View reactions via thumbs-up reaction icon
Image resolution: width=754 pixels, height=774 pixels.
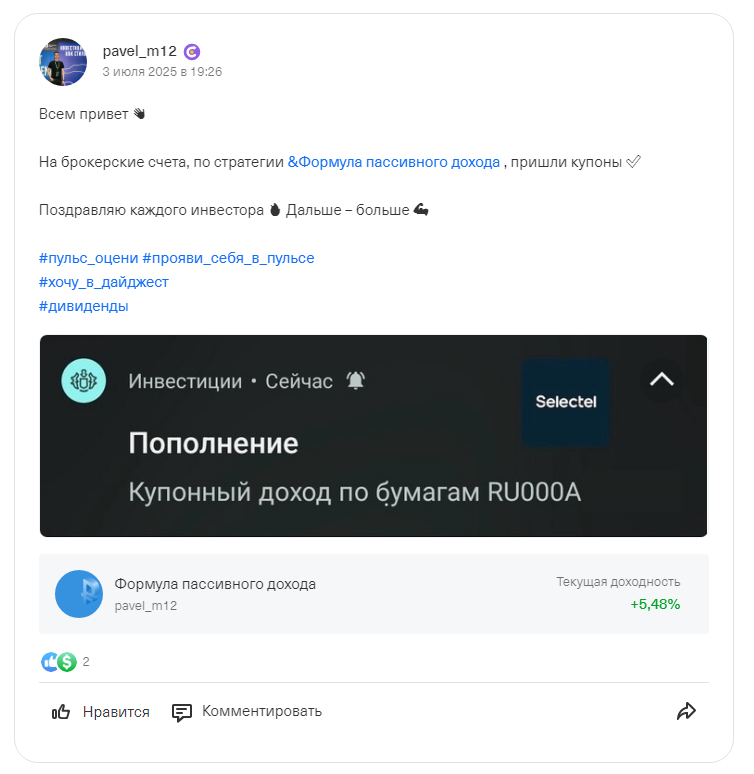pos(48,662)
